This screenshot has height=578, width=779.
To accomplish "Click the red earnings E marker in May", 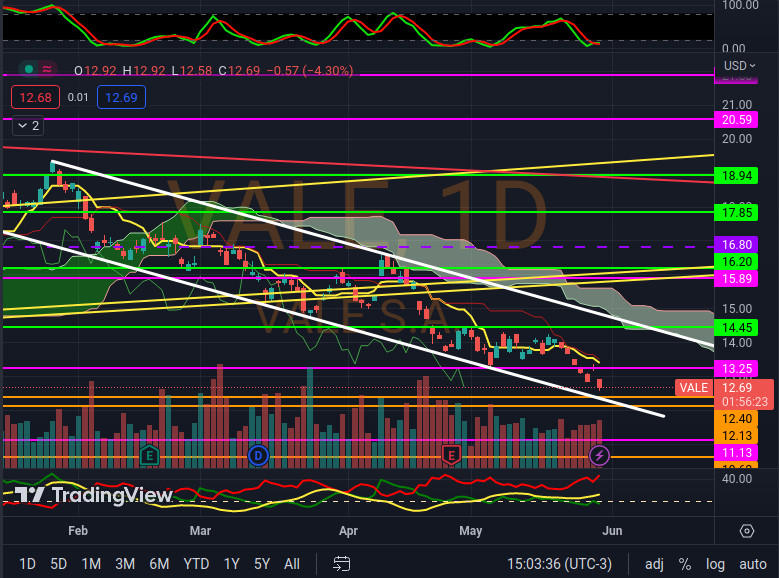I will 451,455.
